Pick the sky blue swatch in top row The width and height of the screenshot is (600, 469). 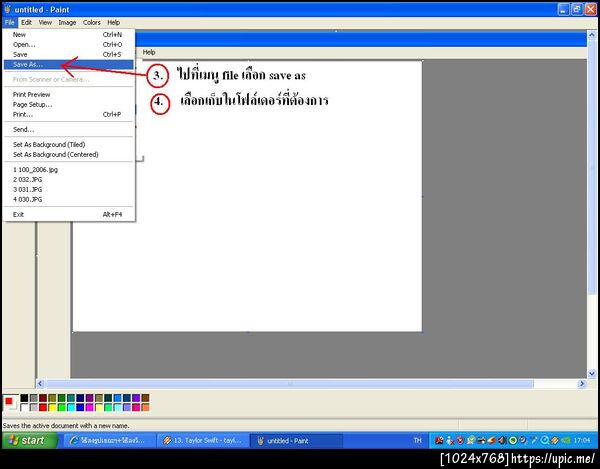117,398
